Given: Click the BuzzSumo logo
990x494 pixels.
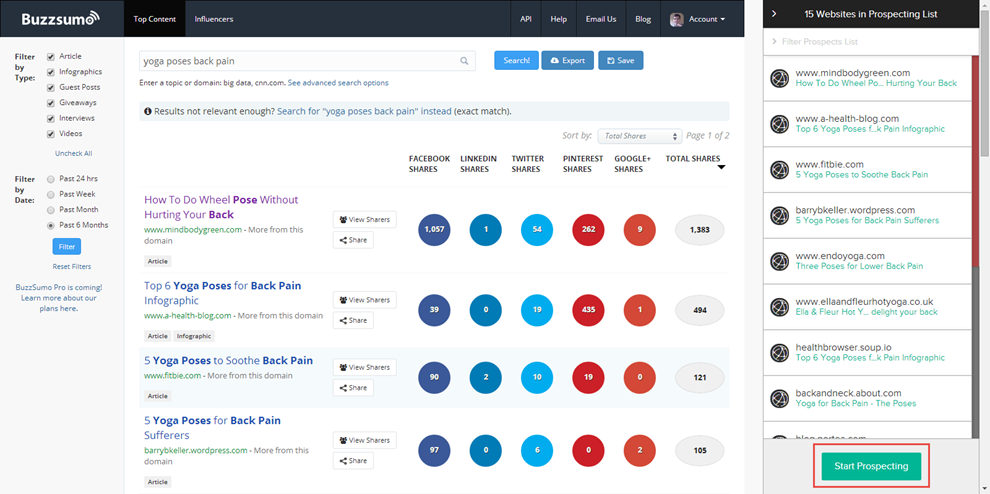Looking at the screenshot, I should (x=61, y=19).
